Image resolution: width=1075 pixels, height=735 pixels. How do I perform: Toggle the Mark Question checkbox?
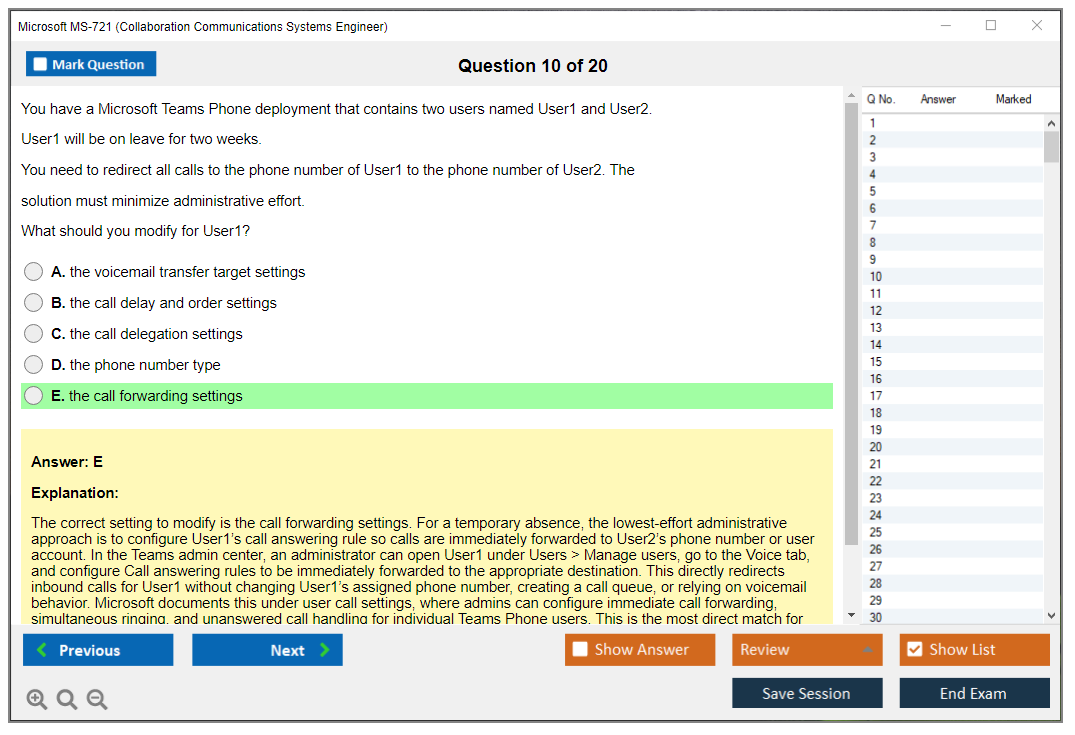click(40, 64)
